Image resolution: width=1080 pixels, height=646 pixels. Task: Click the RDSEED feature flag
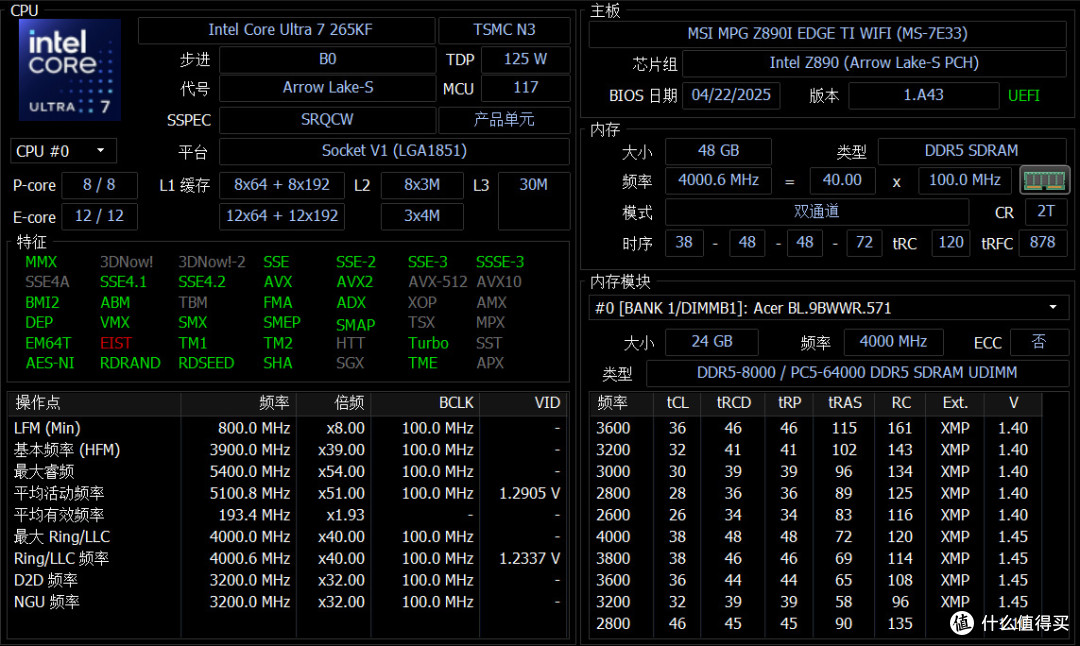click(206, 363)
